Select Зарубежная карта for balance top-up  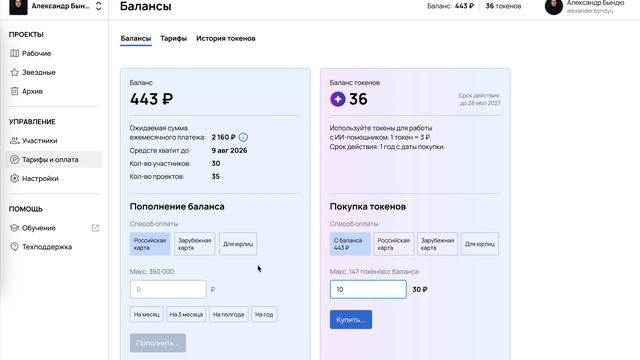(195, 244)
